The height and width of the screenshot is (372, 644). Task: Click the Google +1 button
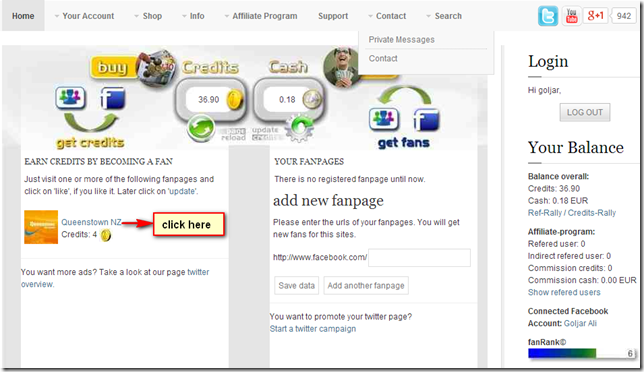coord(596,16)
